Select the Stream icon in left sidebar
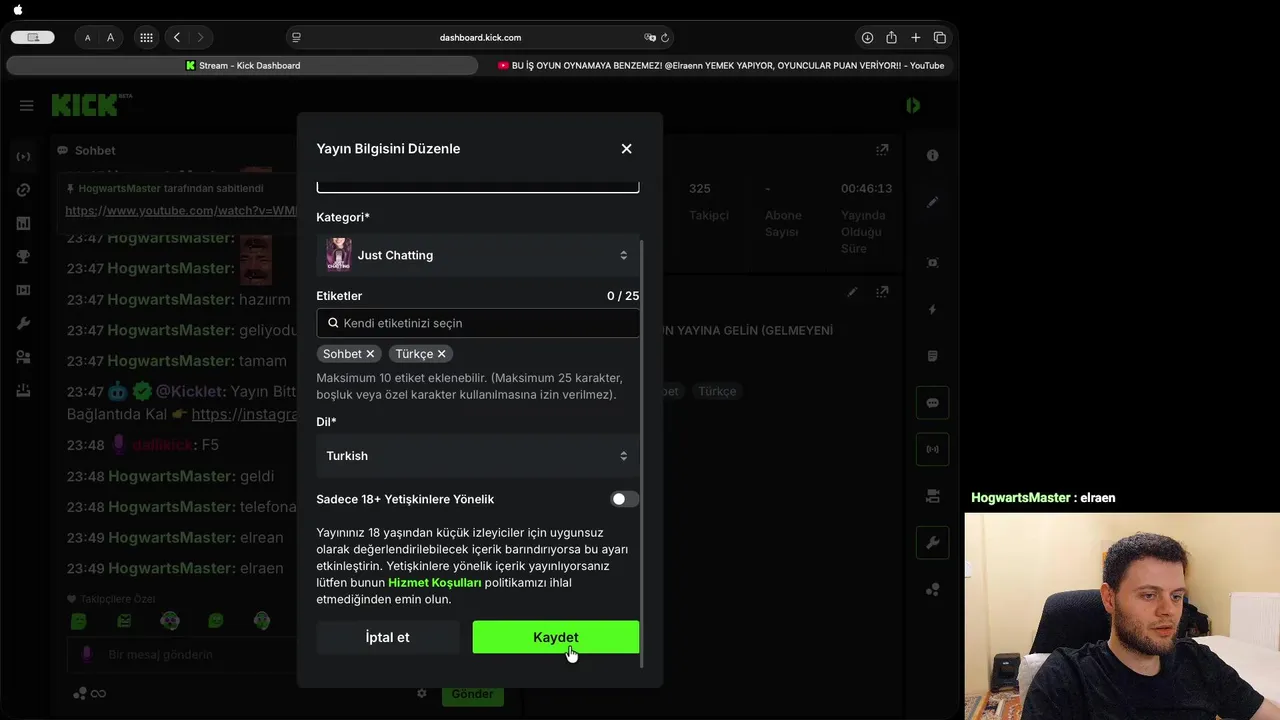 23,156
